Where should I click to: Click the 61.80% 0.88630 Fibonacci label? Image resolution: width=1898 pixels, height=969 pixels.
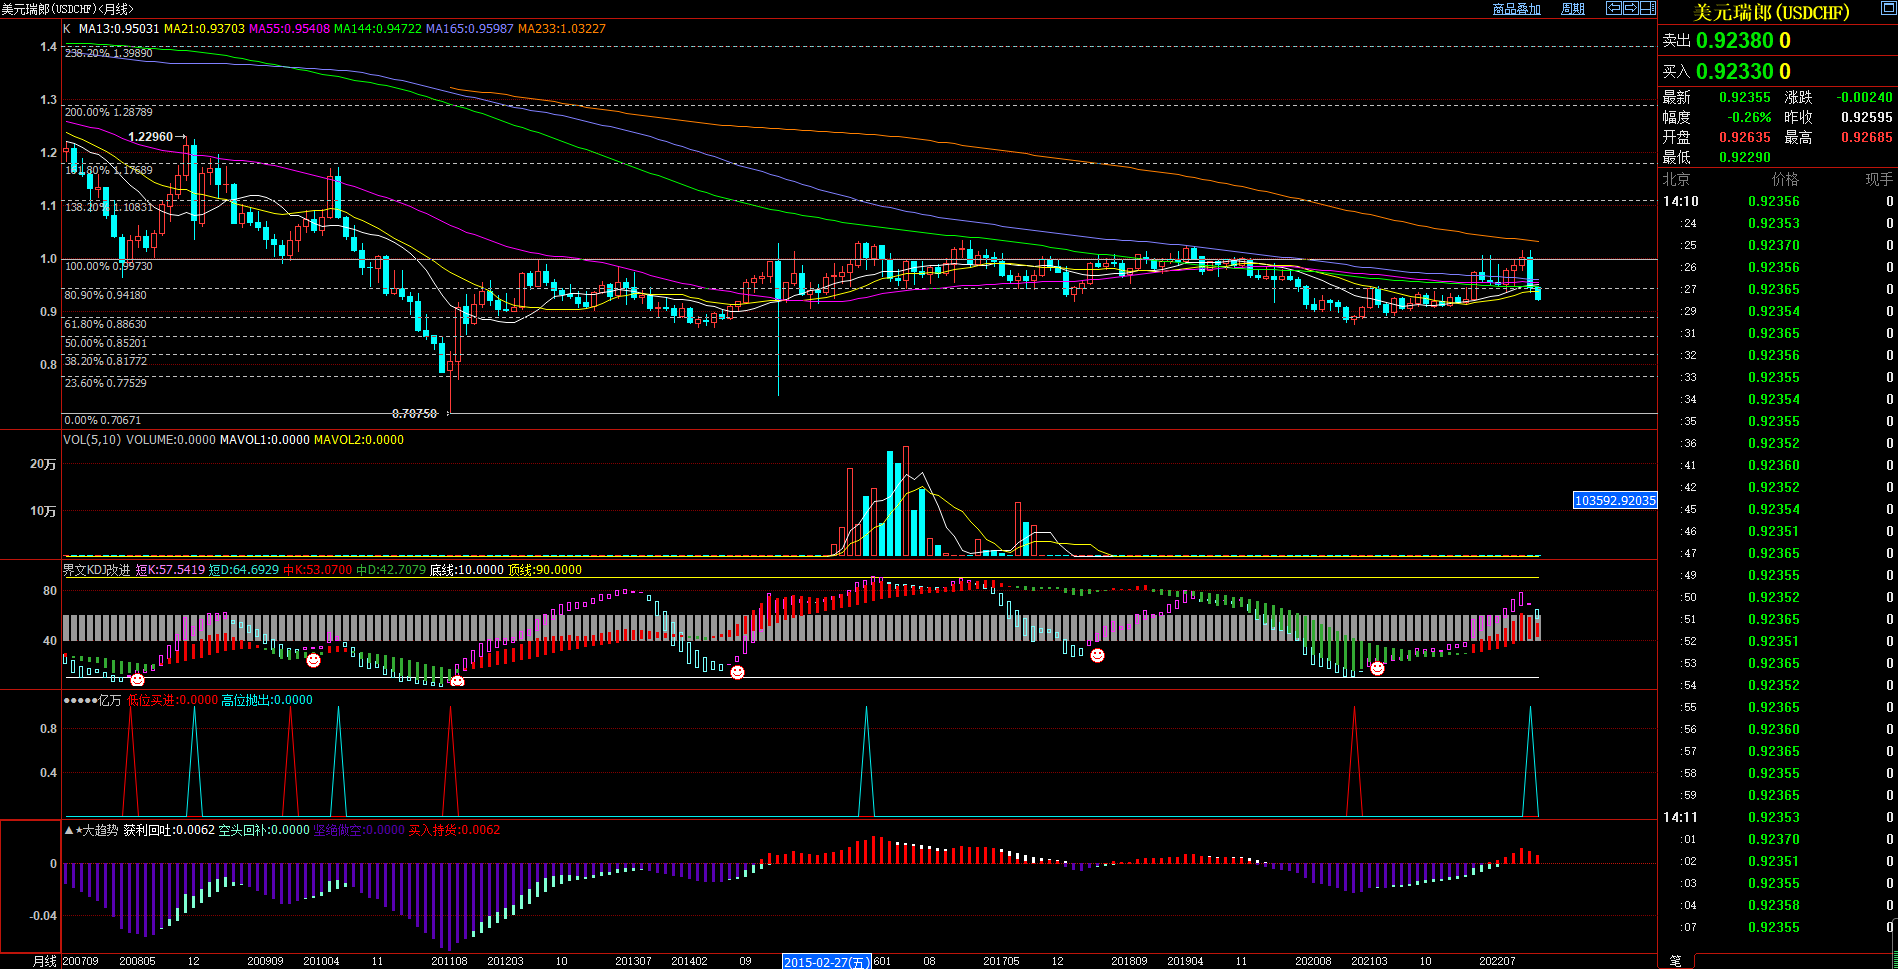(106, 324)
